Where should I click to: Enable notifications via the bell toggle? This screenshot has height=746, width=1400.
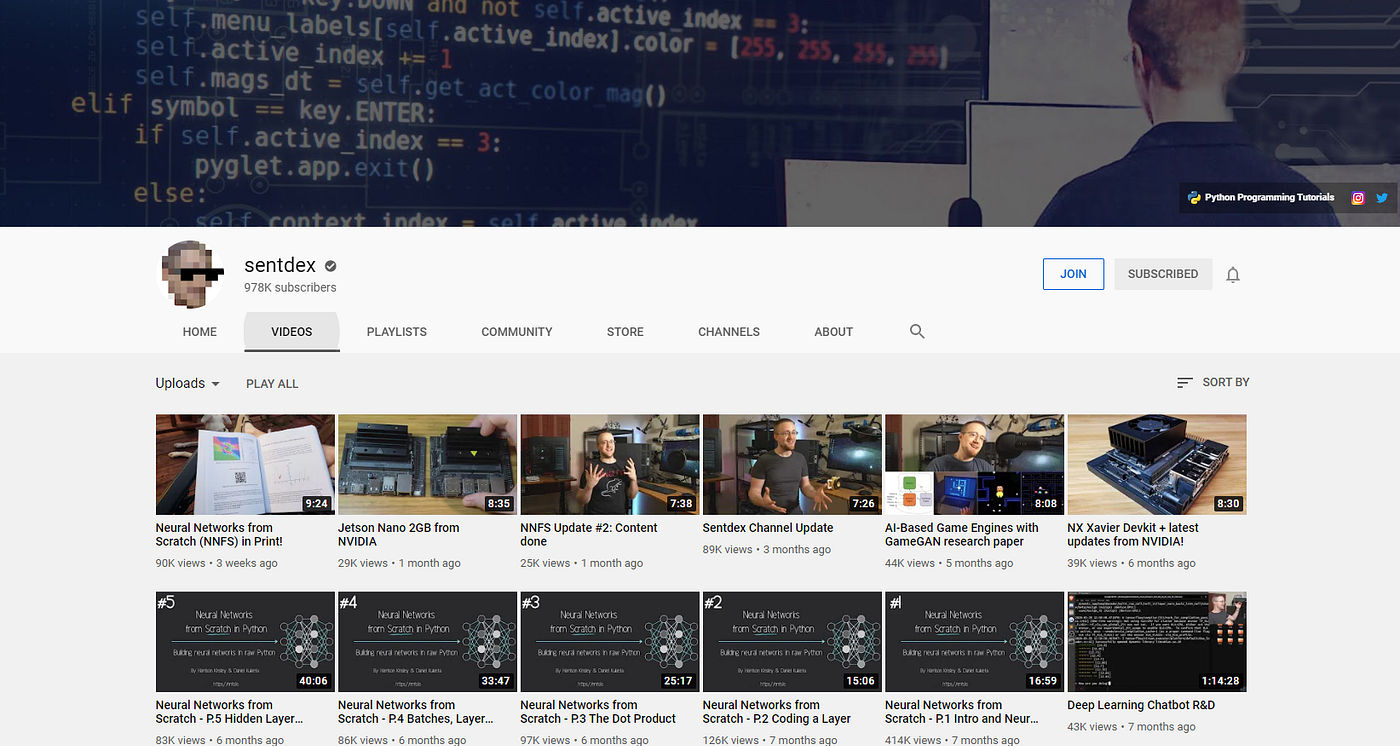click(1233, 274)
